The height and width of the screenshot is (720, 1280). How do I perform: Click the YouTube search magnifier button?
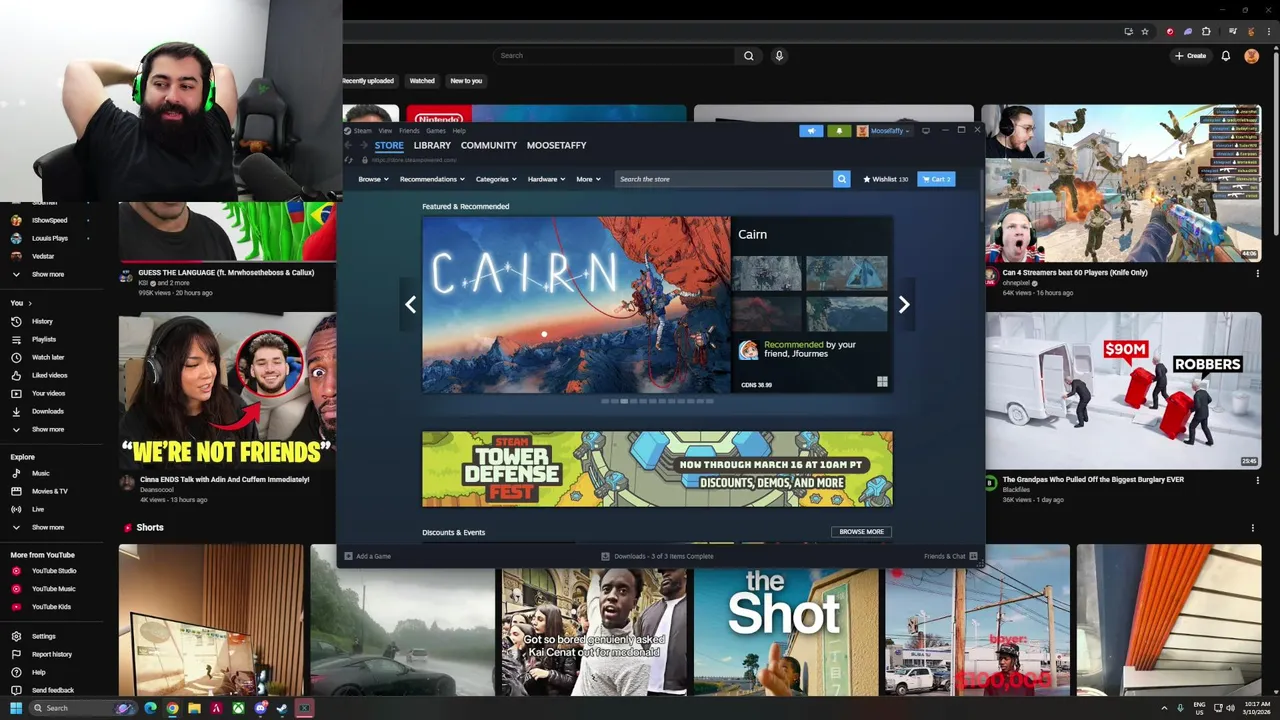pos(748,56)
